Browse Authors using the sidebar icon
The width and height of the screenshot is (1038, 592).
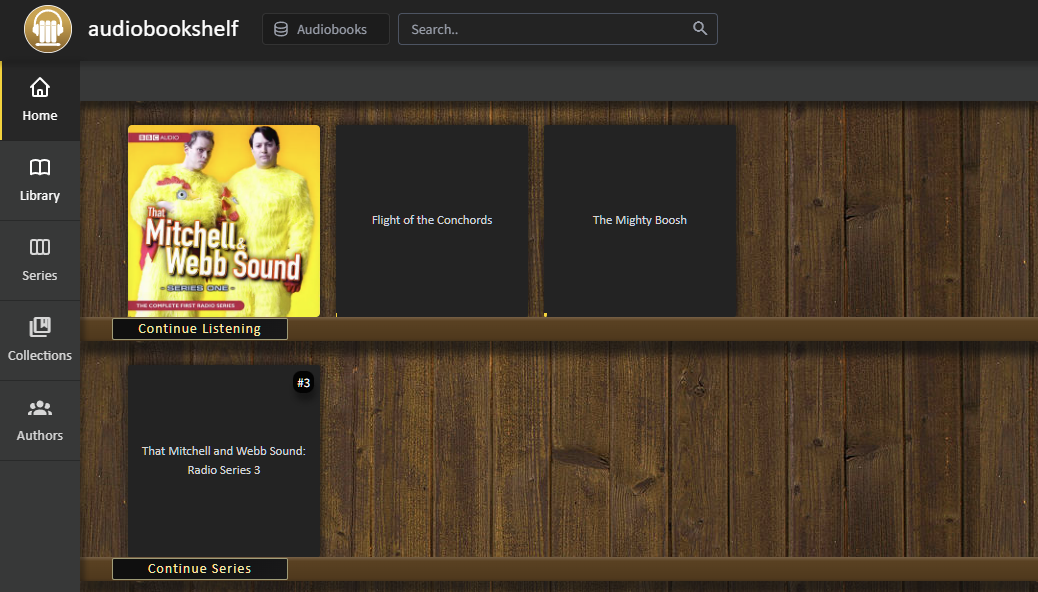point(39,408)
